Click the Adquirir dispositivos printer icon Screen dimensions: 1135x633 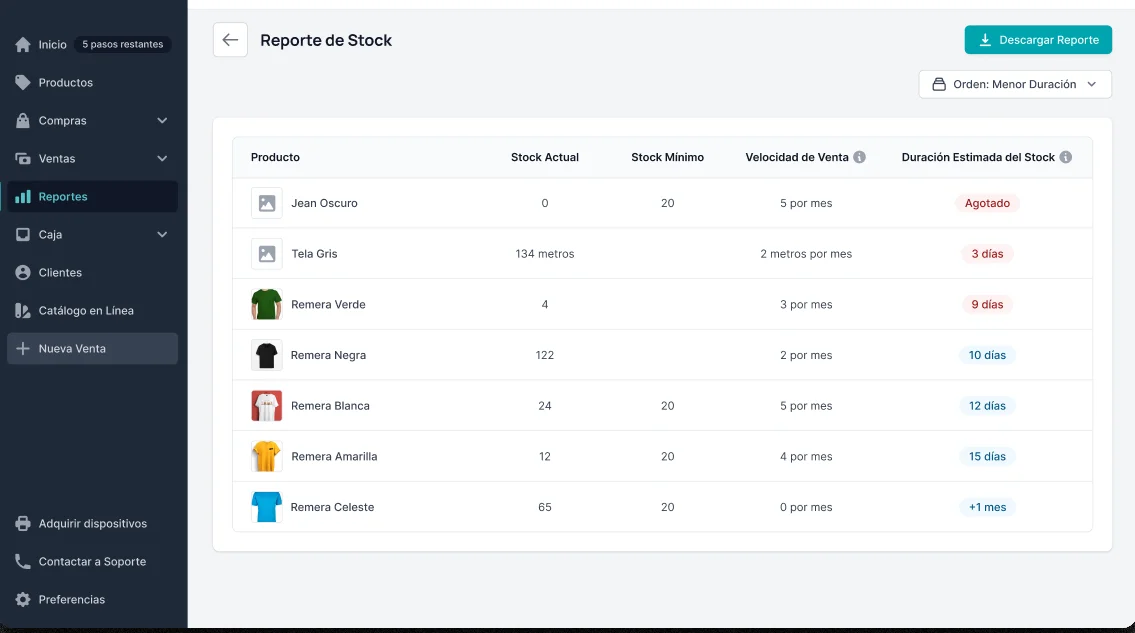(x=23, y=524)
